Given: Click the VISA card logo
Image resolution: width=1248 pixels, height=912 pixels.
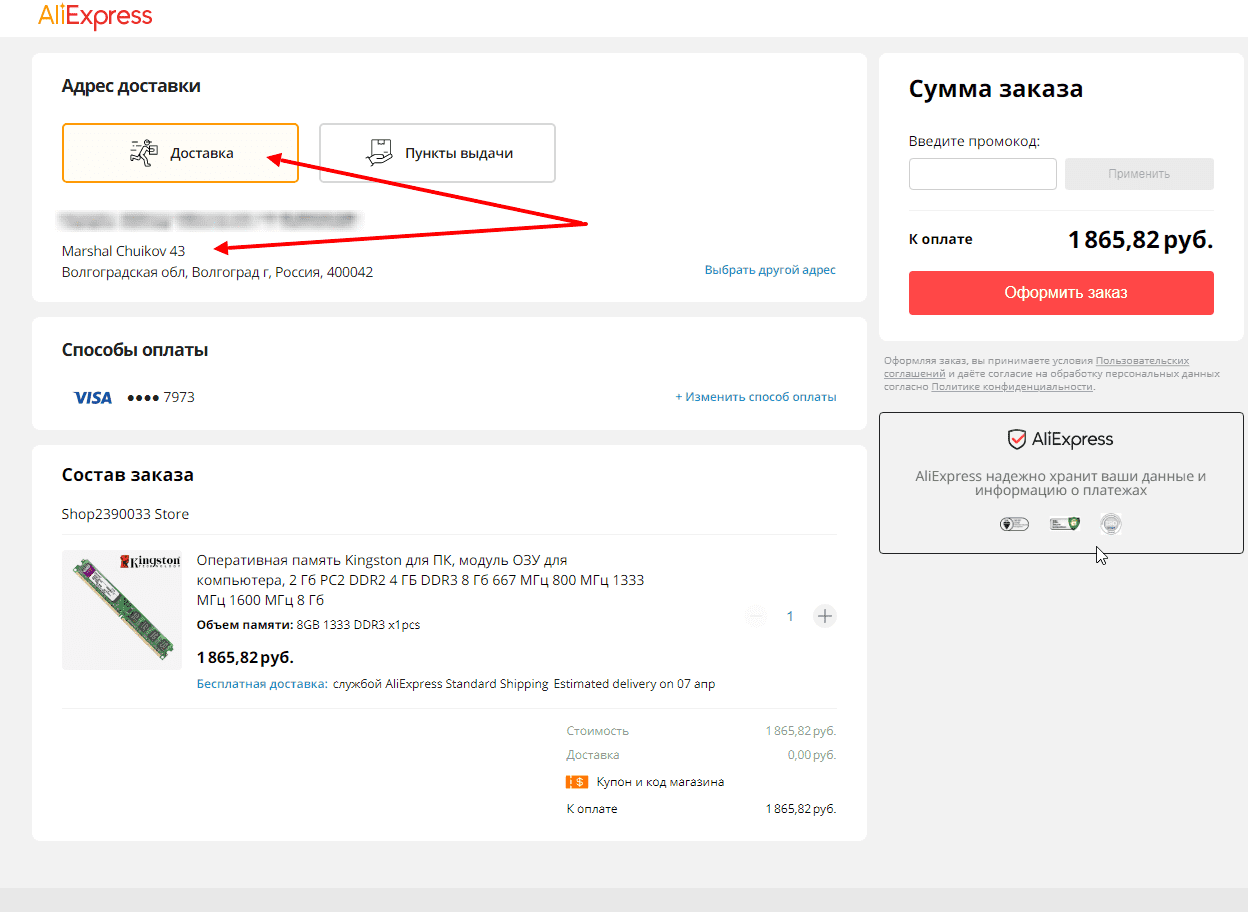Looking at the screenshot, I should tap(93, 398).
